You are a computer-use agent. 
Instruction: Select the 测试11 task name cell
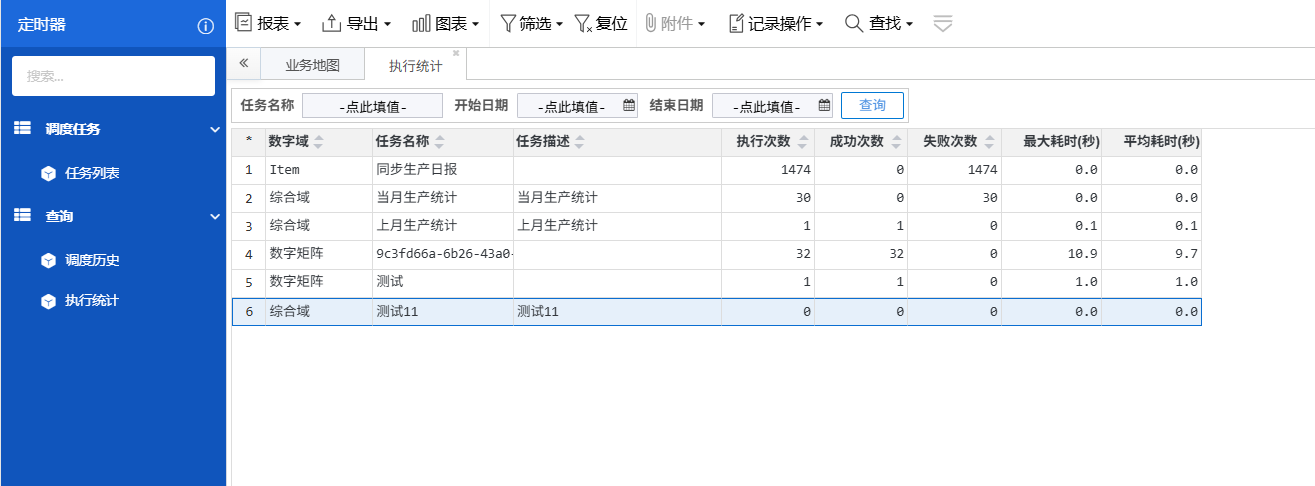443,311
